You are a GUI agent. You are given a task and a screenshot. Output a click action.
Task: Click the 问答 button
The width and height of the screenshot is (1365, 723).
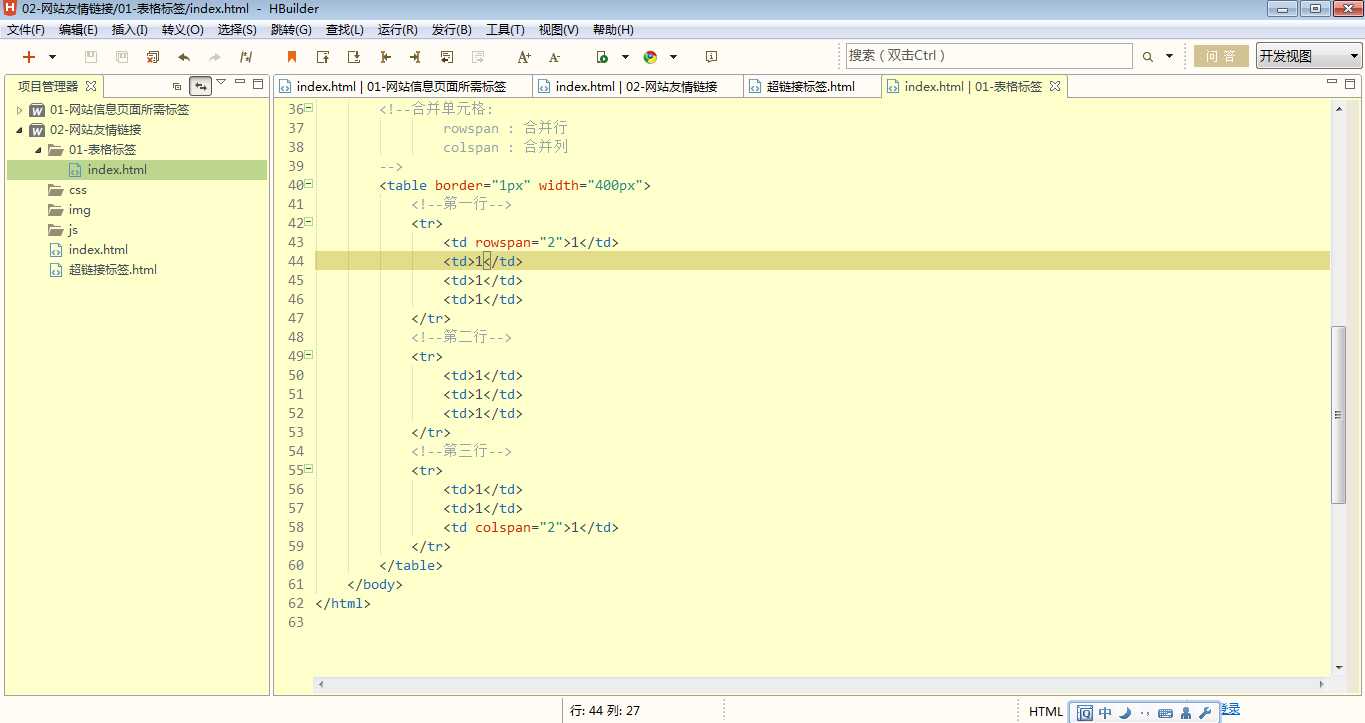(1220, 56)
